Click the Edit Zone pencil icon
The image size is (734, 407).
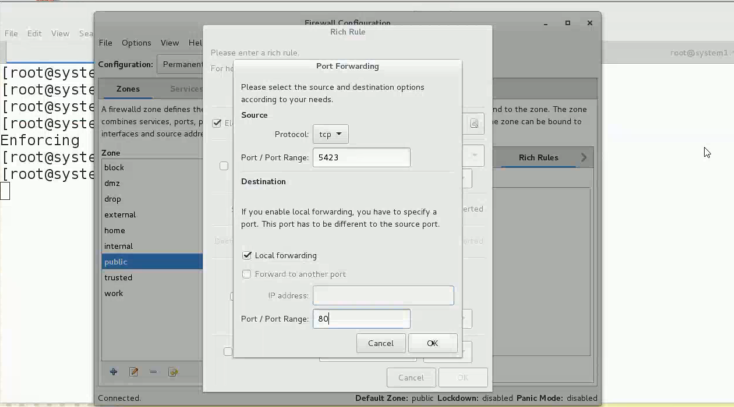133,372
